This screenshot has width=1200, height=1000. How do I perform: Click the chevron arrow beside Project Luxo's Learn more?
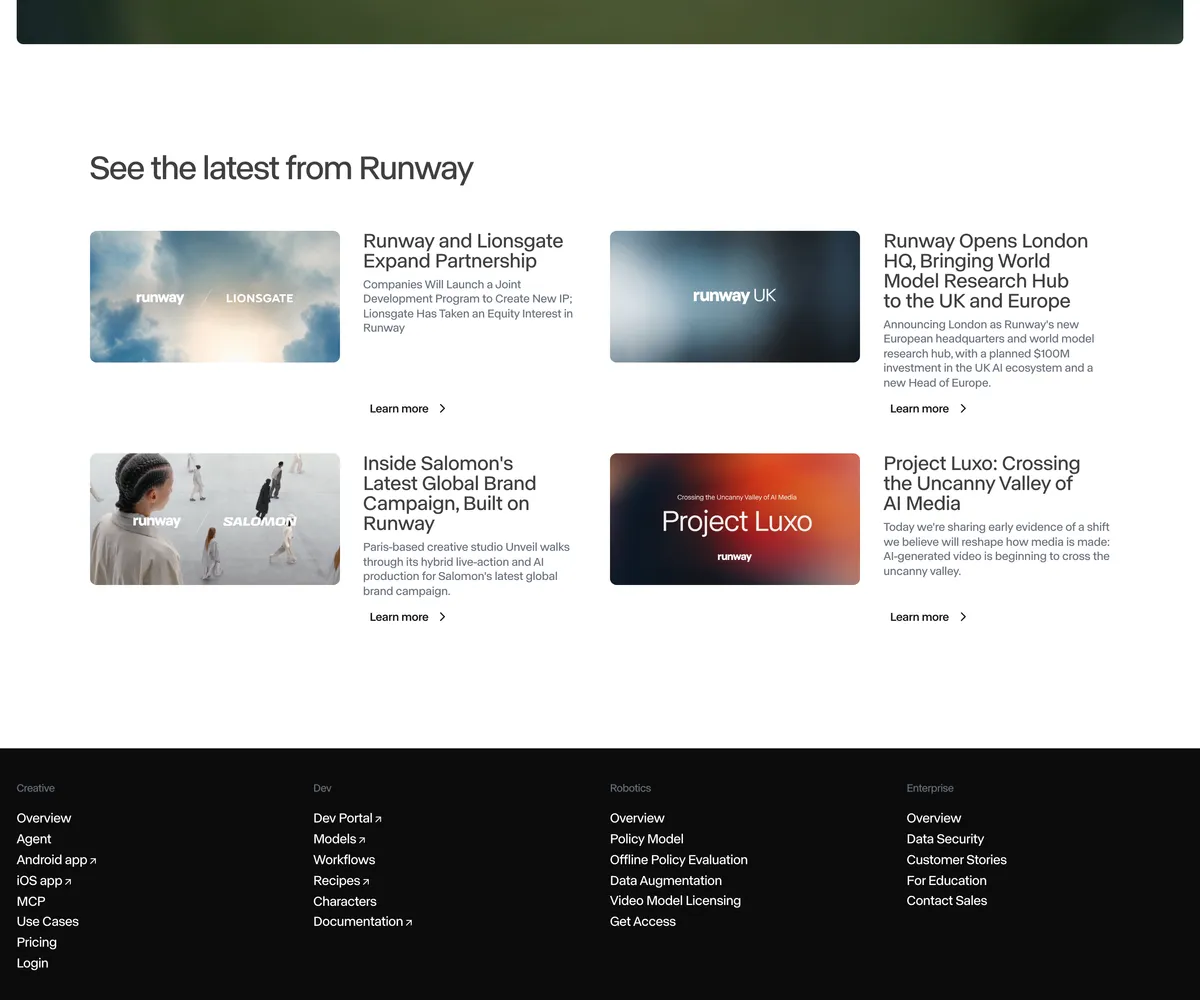click(963, 617)
